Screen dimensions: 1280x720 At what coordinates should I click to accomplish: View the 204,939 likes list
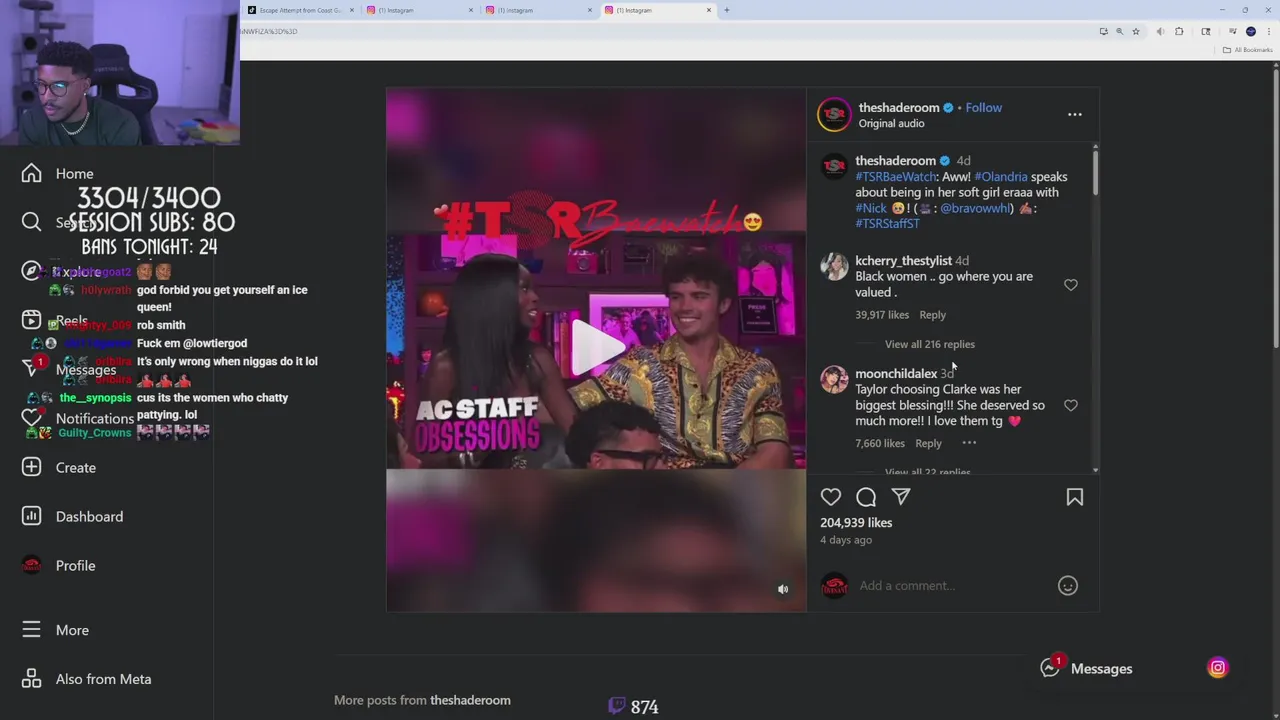856,523
